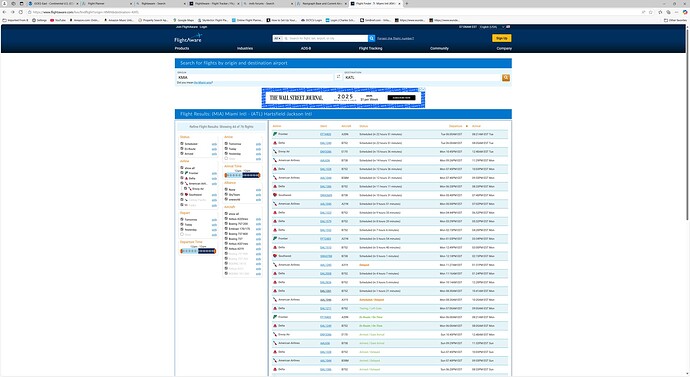Refresh the browser page
Image resolution: width=690 pixels, height=377 pixels.
point(21,12)
